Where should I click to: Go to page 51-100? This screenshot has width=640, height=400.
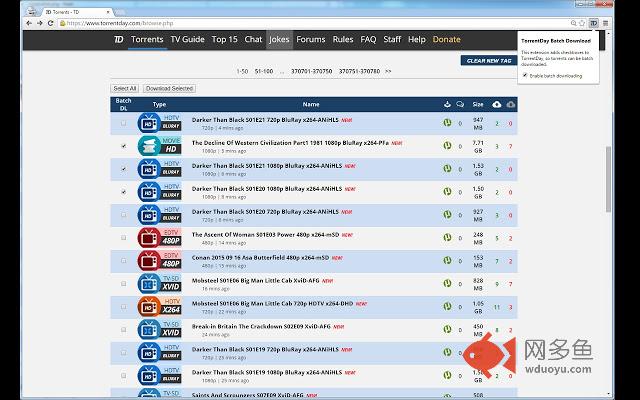264,71
